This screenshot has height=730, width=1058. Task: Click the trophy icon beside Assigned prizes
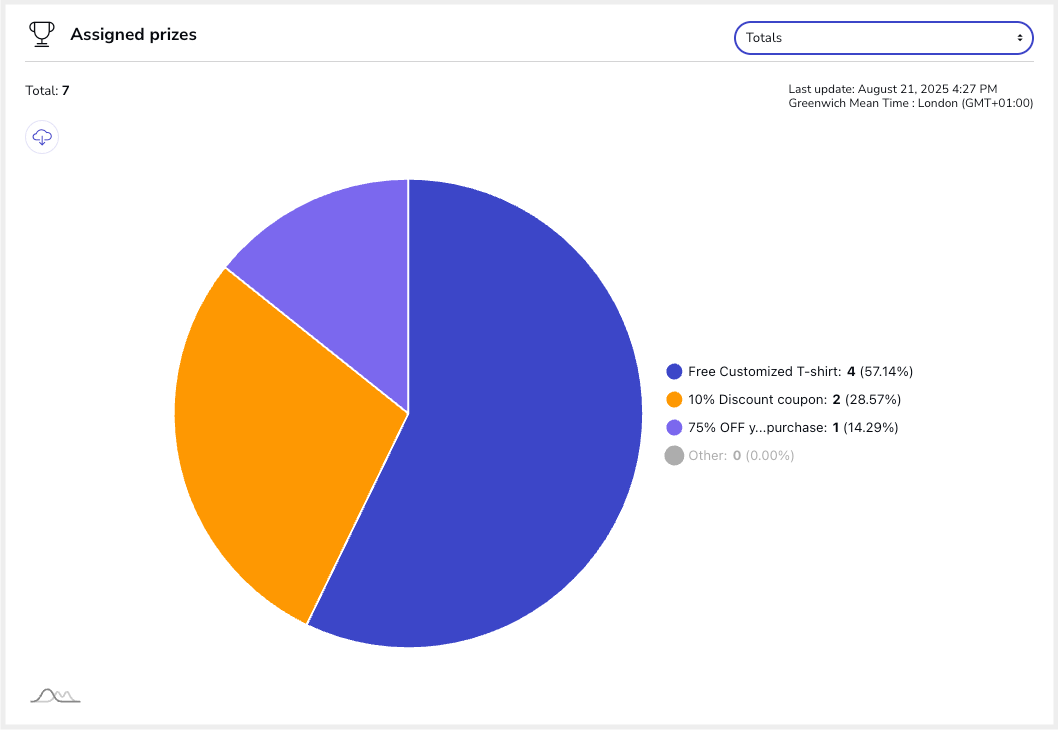41,35
